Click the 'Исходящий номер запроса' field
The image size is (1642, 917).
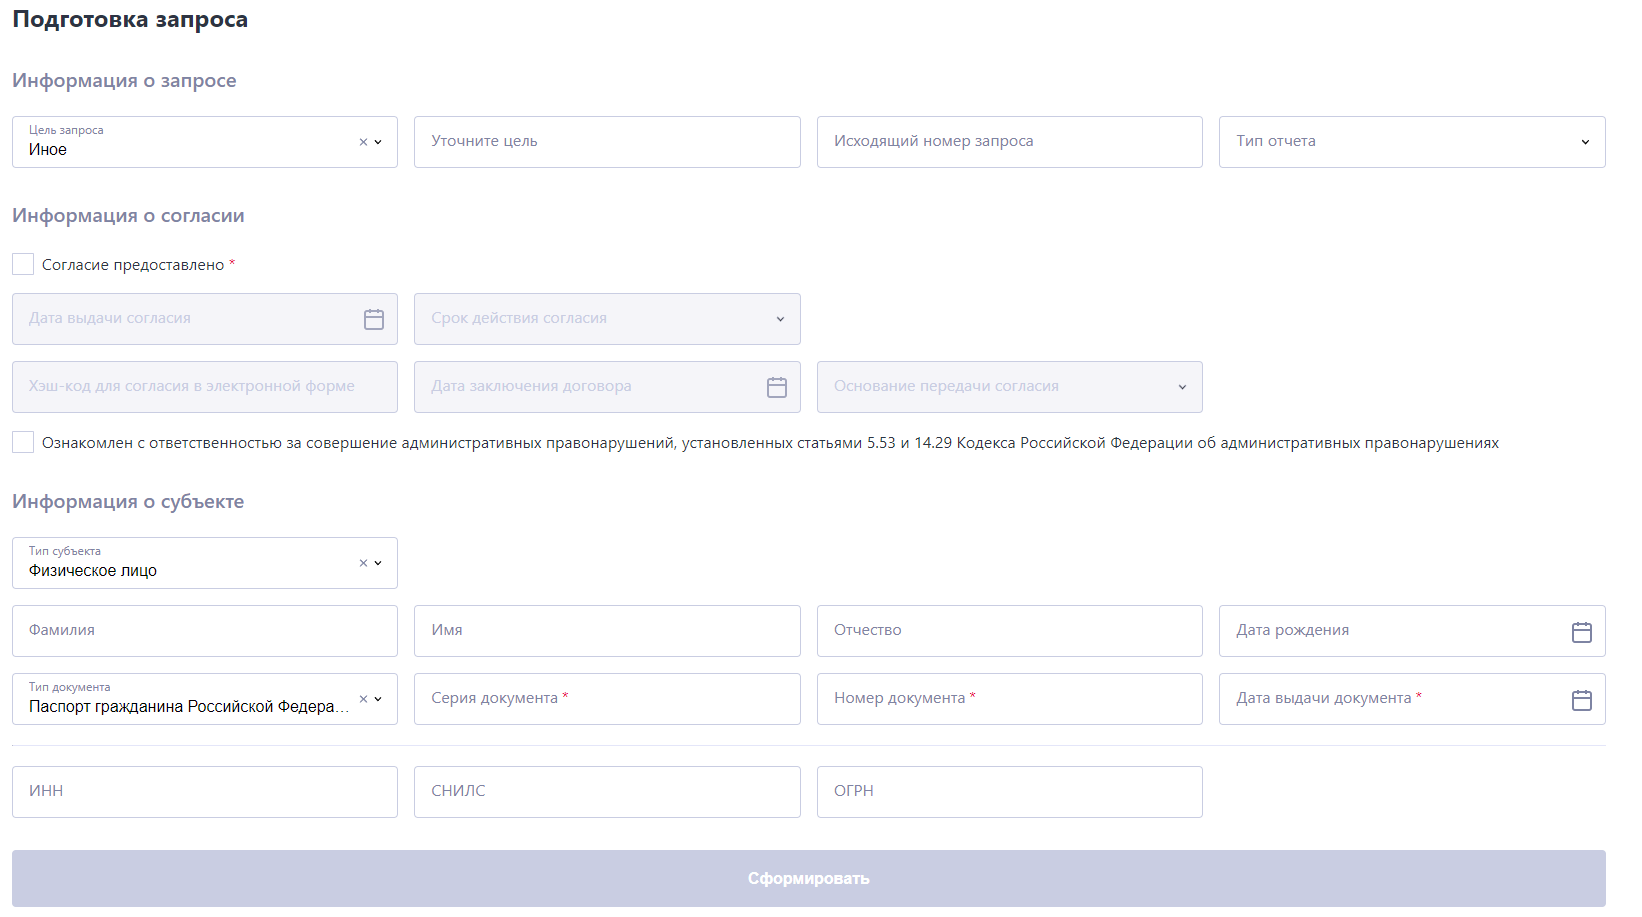(1008, 142)
